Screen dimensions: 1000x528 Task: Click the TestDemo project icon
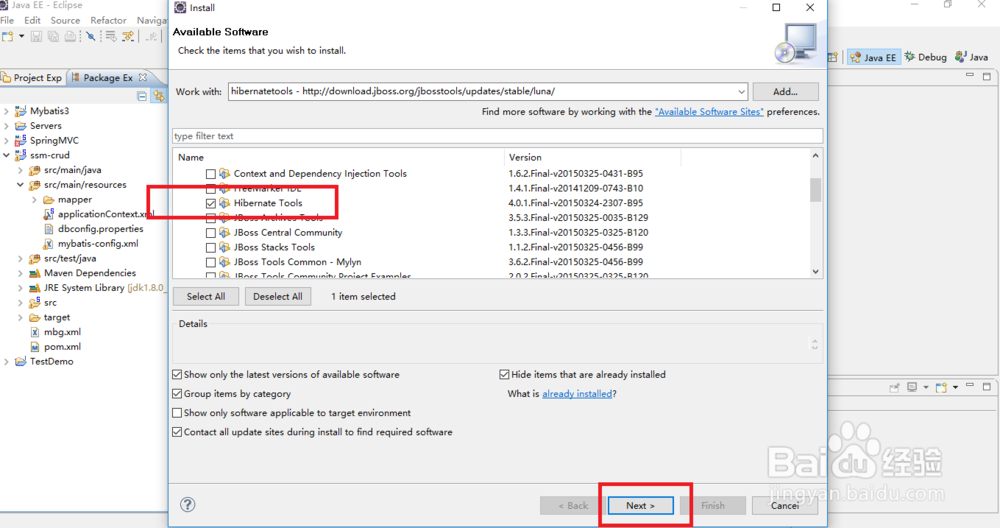click(20, 362)
